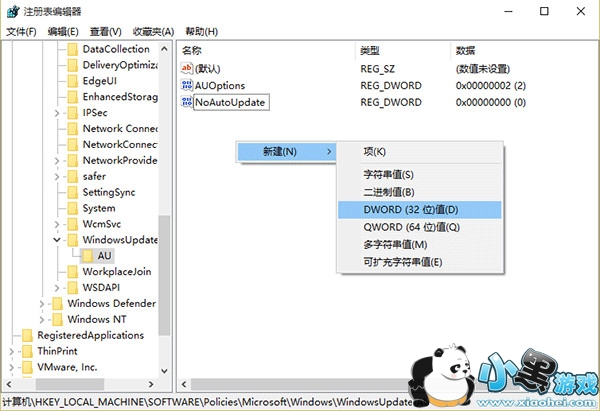Click the 类型 column header
600x411 pixels.
403,51
